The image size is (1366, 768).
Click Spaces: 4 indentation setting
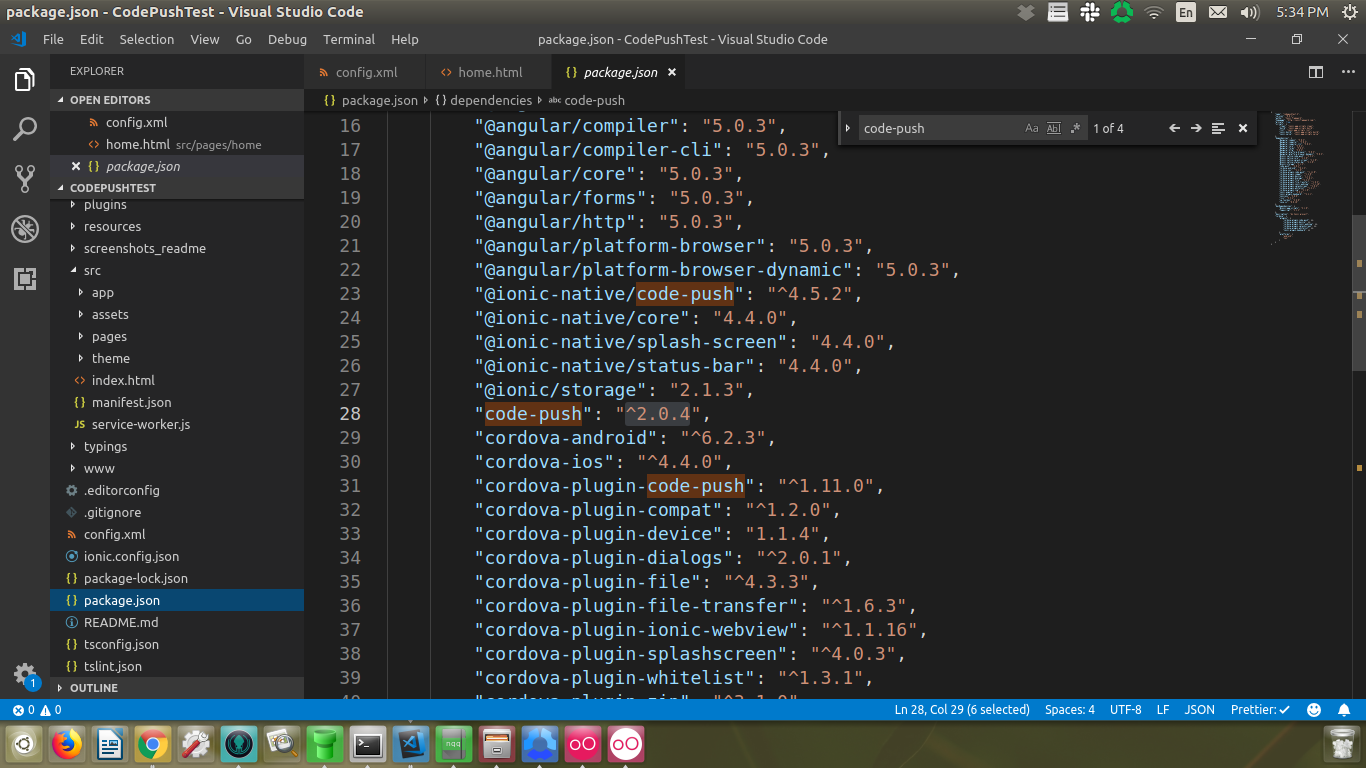click(x=1070, y=710)
